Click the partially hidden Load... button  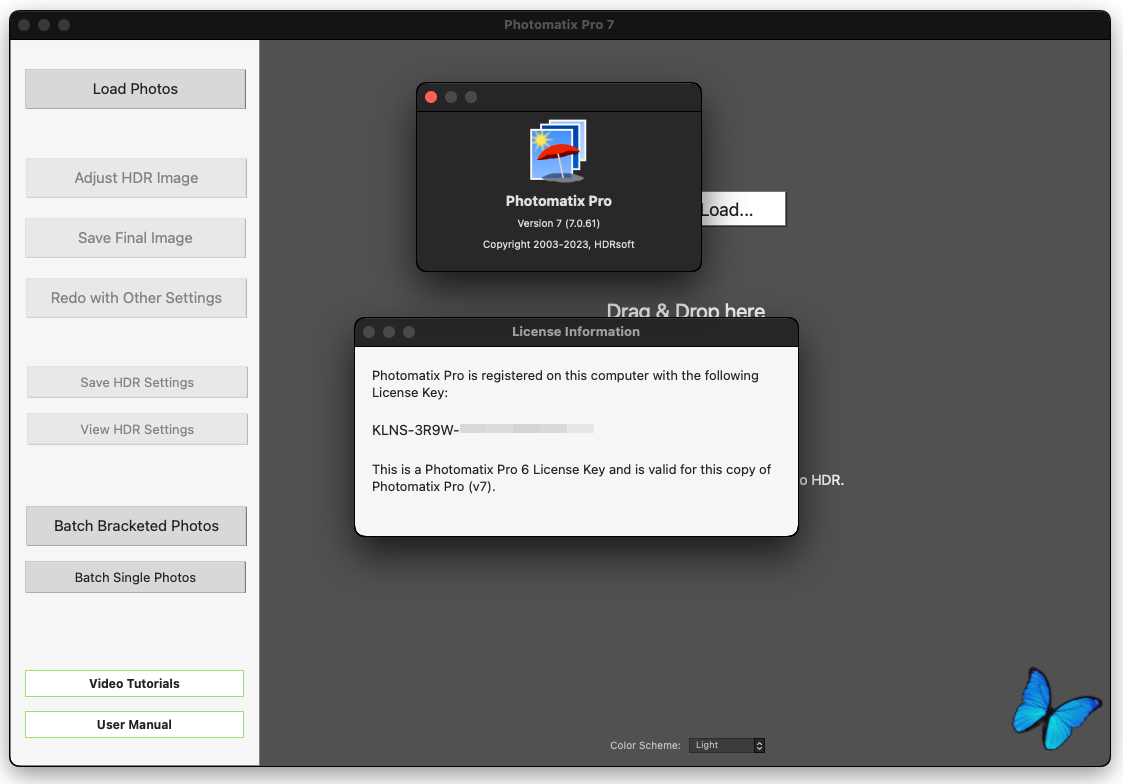coord(743,209)
